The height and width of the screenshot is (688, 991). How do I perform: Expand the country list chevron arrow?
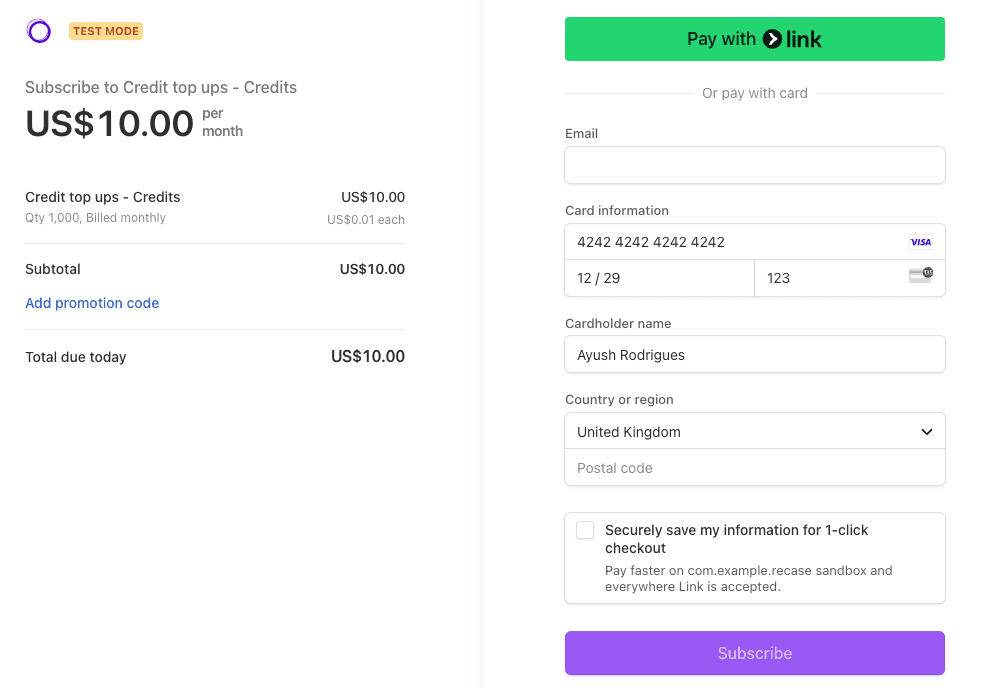(927, 432)
